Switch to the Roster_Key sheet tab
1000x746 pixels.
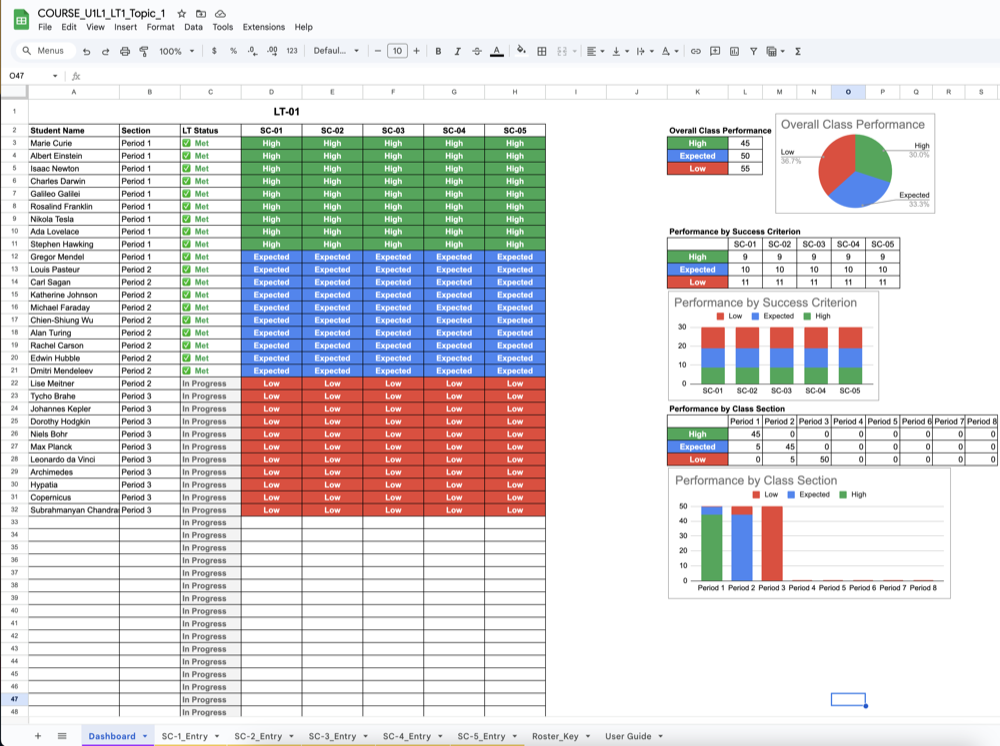pos(555,736)
